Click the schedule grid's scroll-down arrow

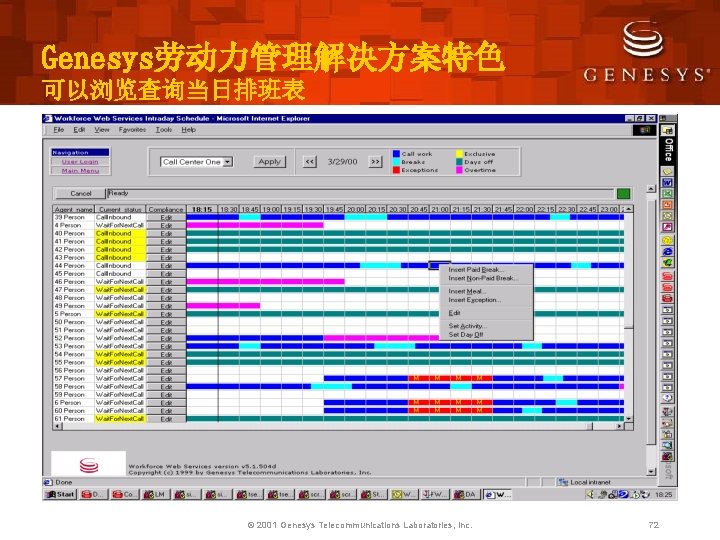point(629,419)
